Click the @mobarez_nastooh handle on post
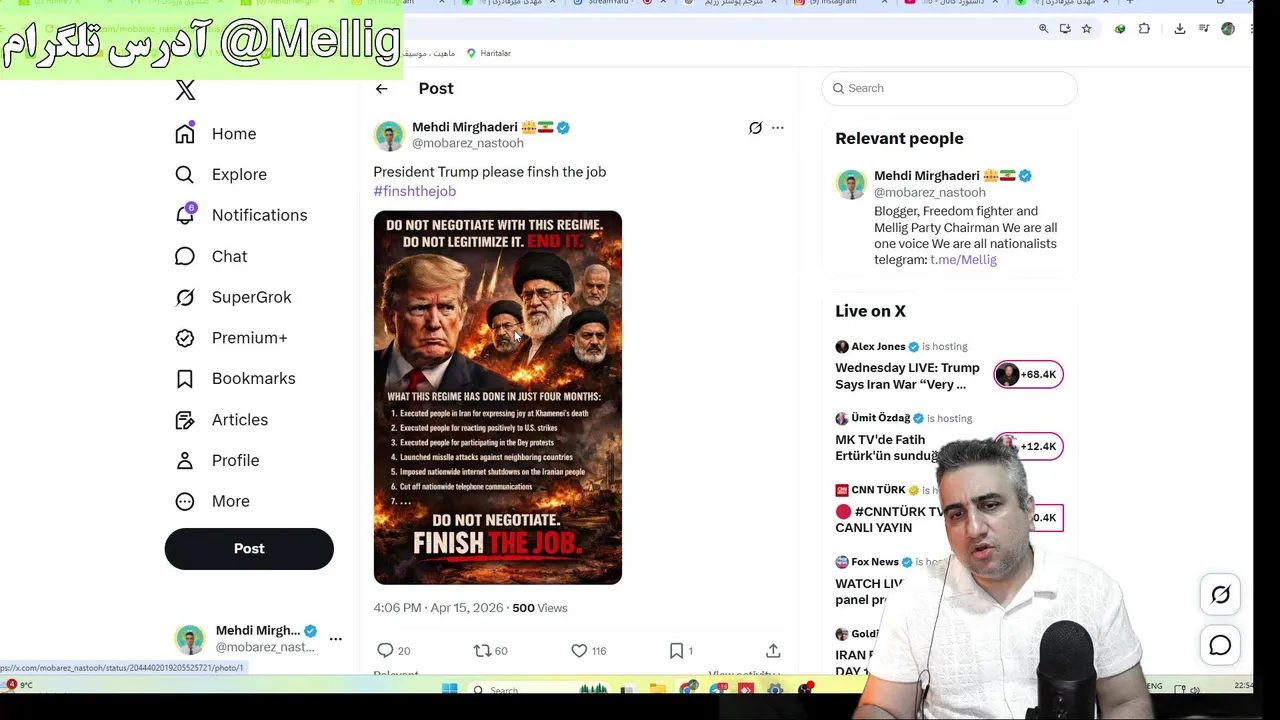 tap(468, 143)
